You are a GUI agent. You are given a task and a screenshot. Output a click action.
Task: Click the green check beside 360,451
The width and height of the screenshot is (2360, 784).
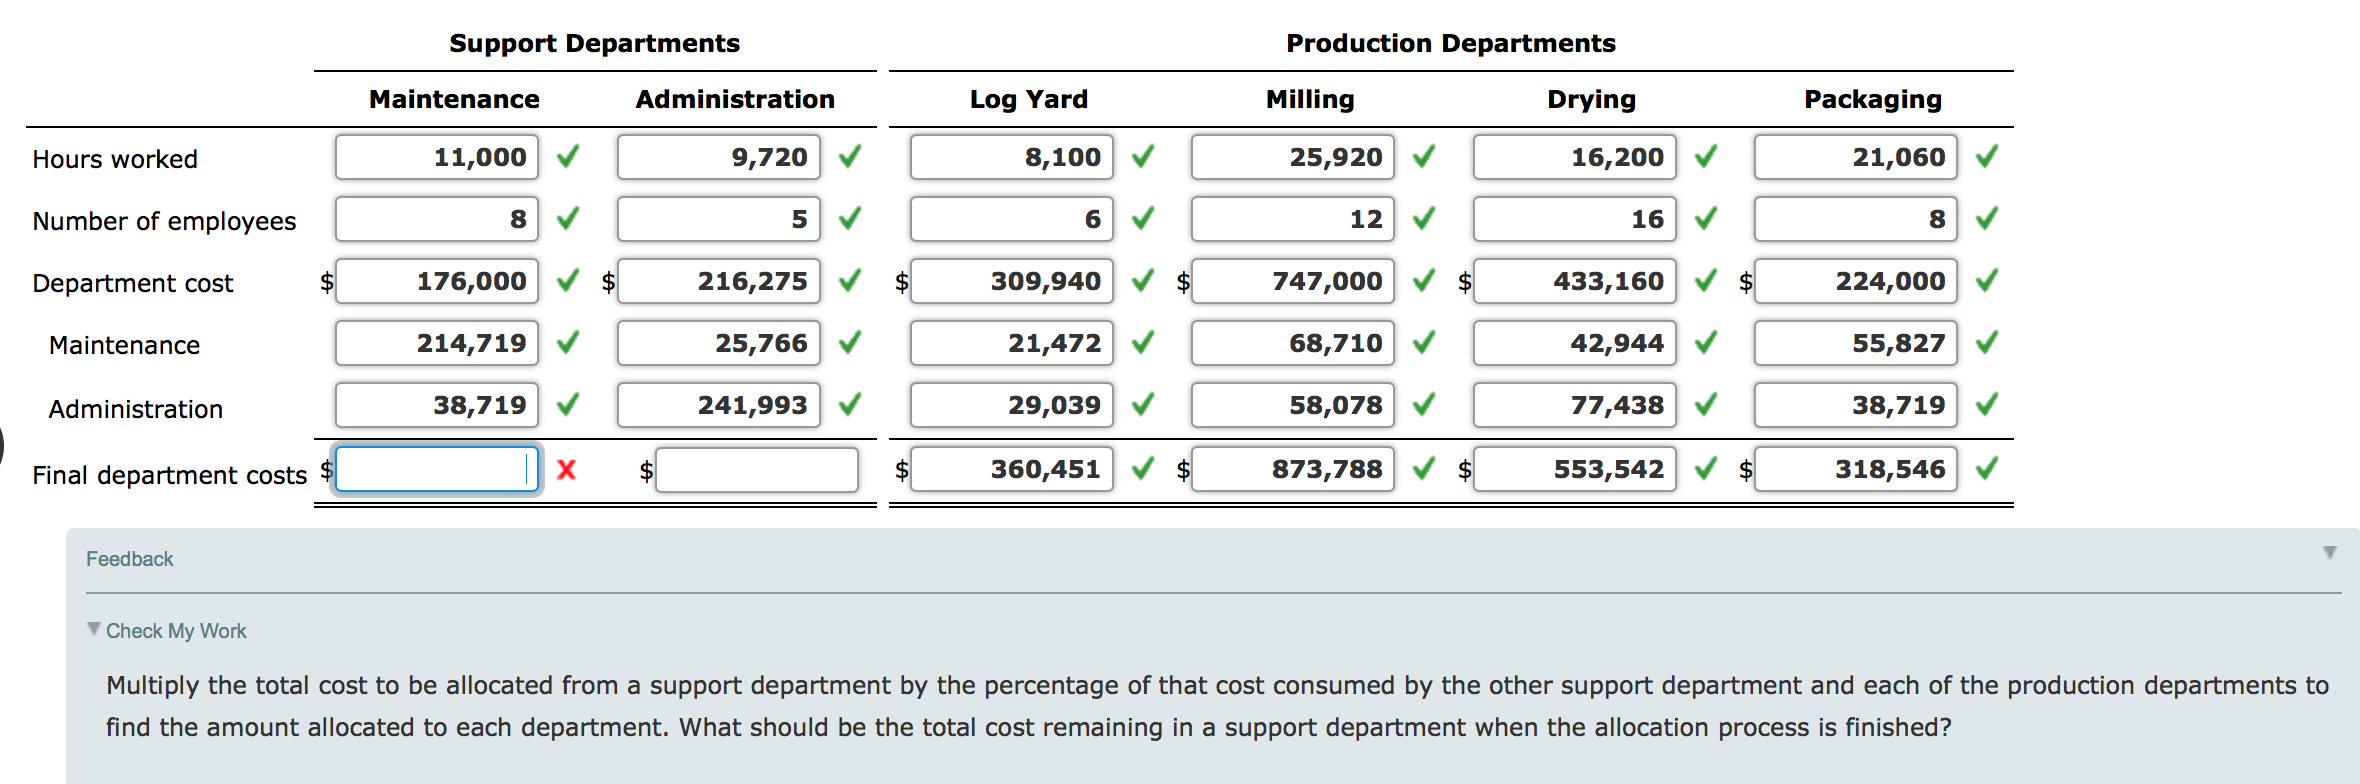point(1143,468)
